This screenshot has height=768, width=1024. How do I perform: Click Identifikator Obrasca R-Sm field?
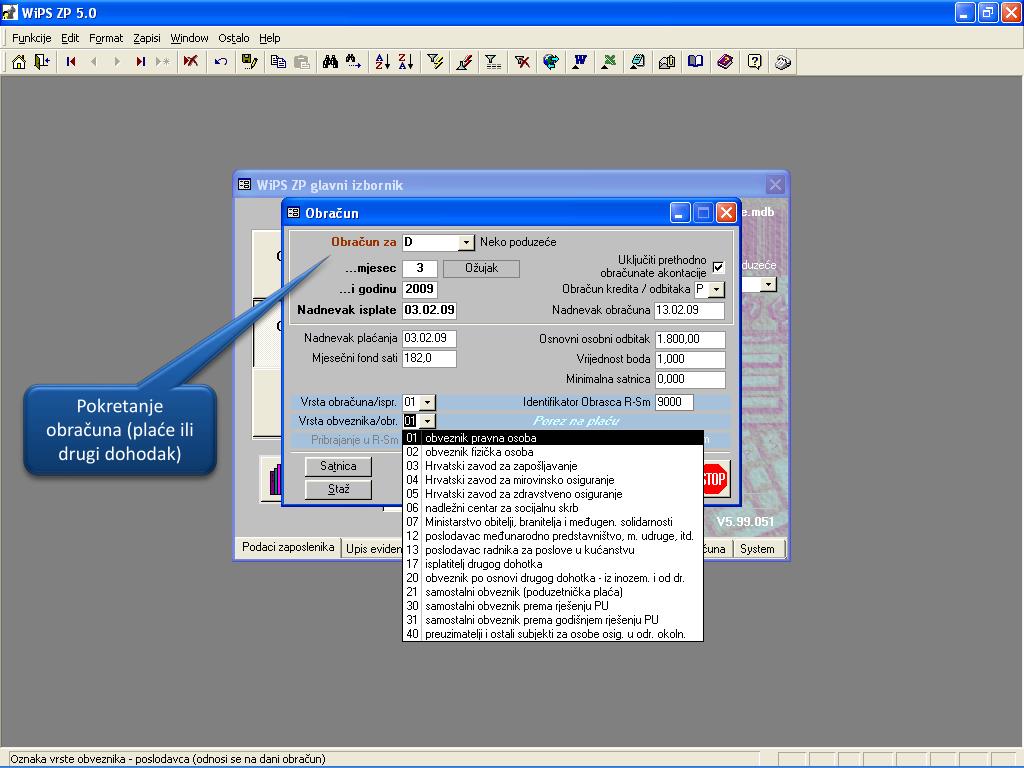tap(674, 402)
